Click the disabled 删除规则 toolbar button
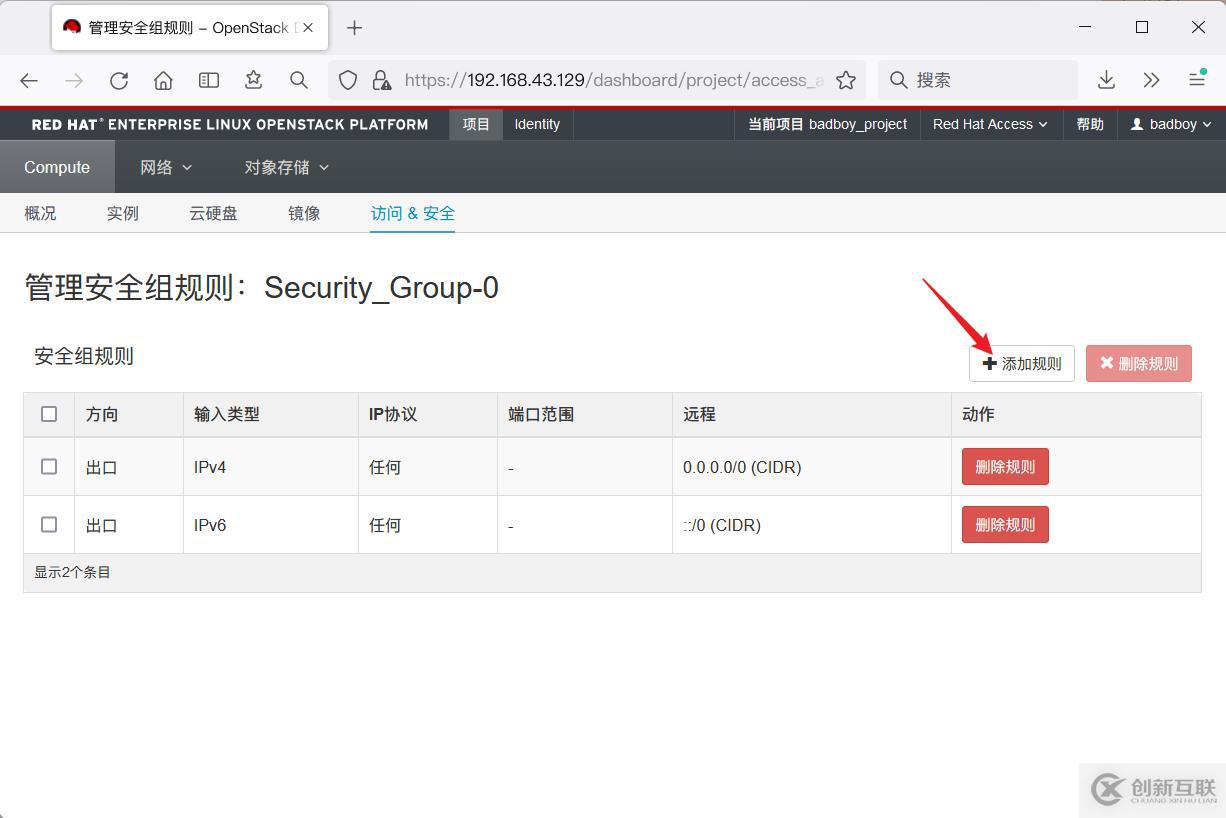The height and width of the screenshot is (818, 1226). [x=1139, y=363]
